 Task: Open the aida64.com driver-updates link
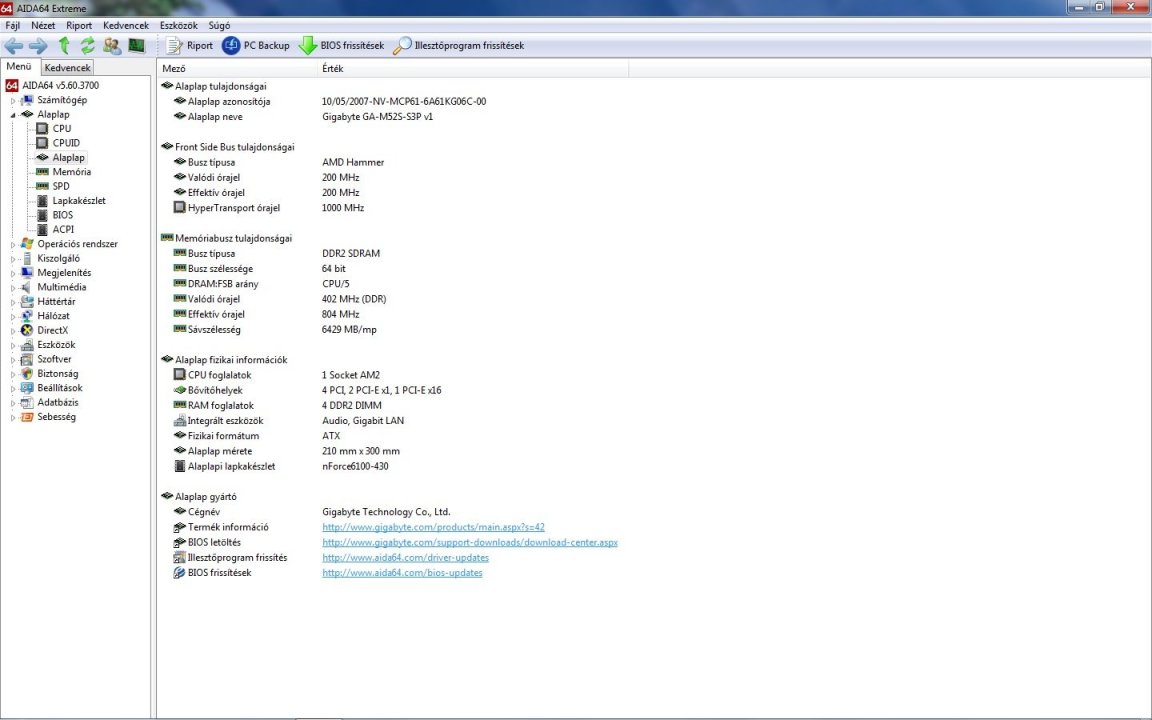[406, 558]
